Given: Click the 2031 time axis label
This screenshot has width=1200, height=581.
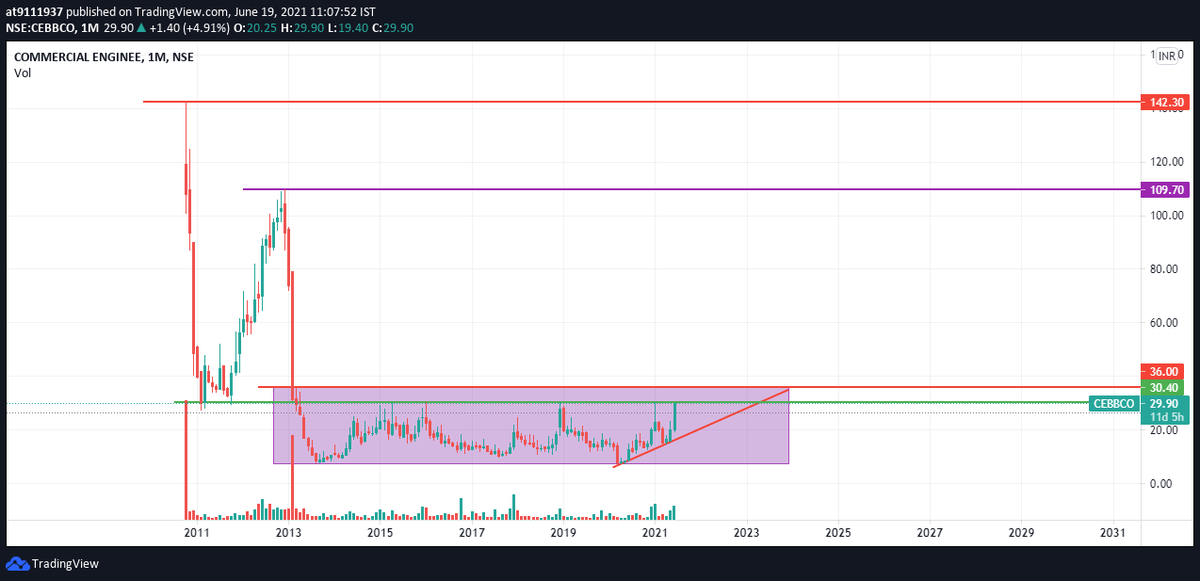Looking at the screenshot, I should tap(1112, 533).
